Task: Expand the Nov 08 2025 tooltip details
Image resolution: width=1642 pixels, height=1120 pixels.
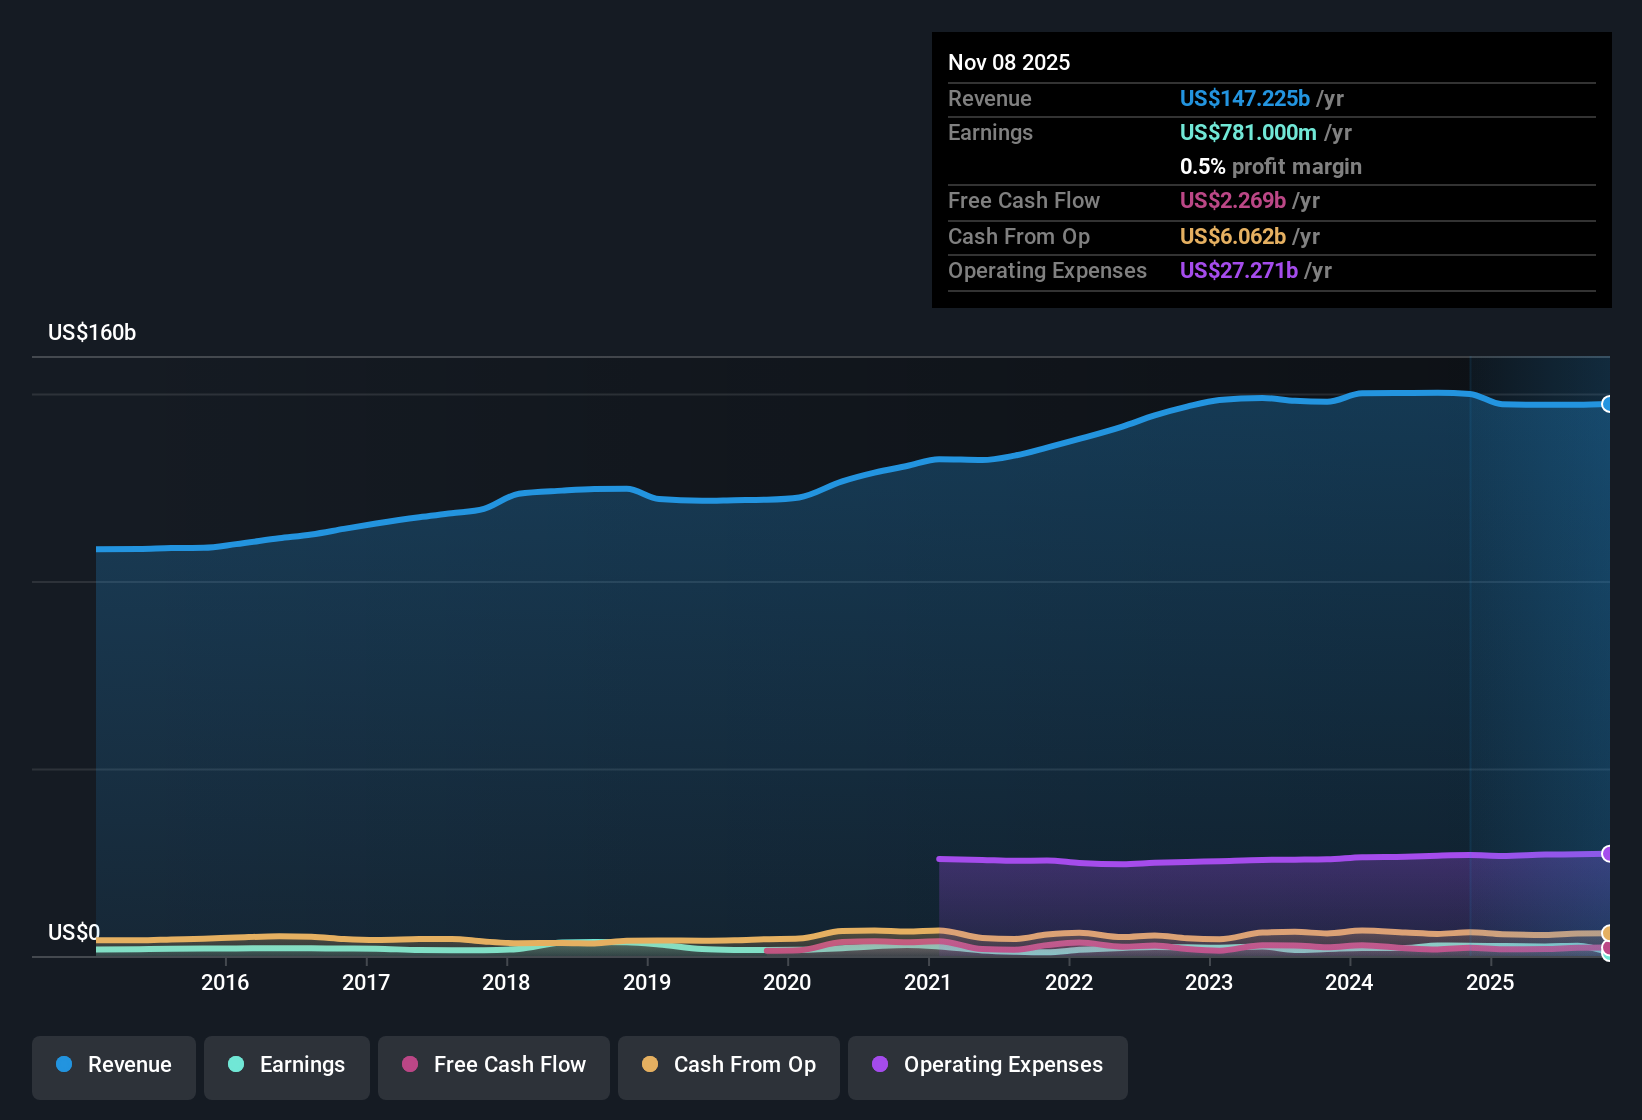Action: [1009, 62]
